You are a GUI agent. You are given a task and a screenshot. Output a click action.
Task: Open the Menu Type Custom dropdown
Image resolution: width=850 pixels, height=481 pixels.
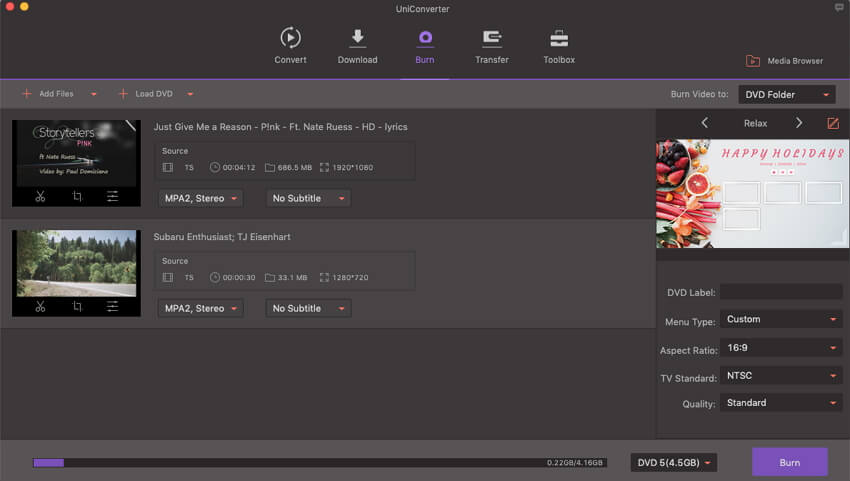(x=780, y=320)
